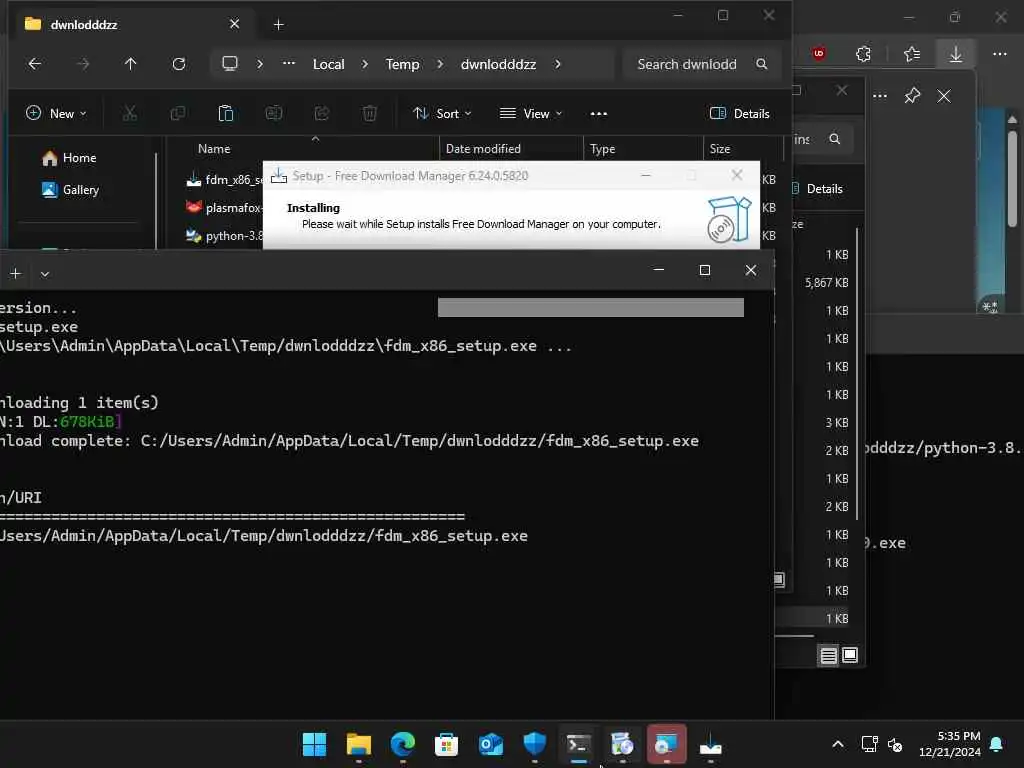Open Home in navigation pane
The height and width of the screenshot is (768, 1024).
(x=69, y=158)
